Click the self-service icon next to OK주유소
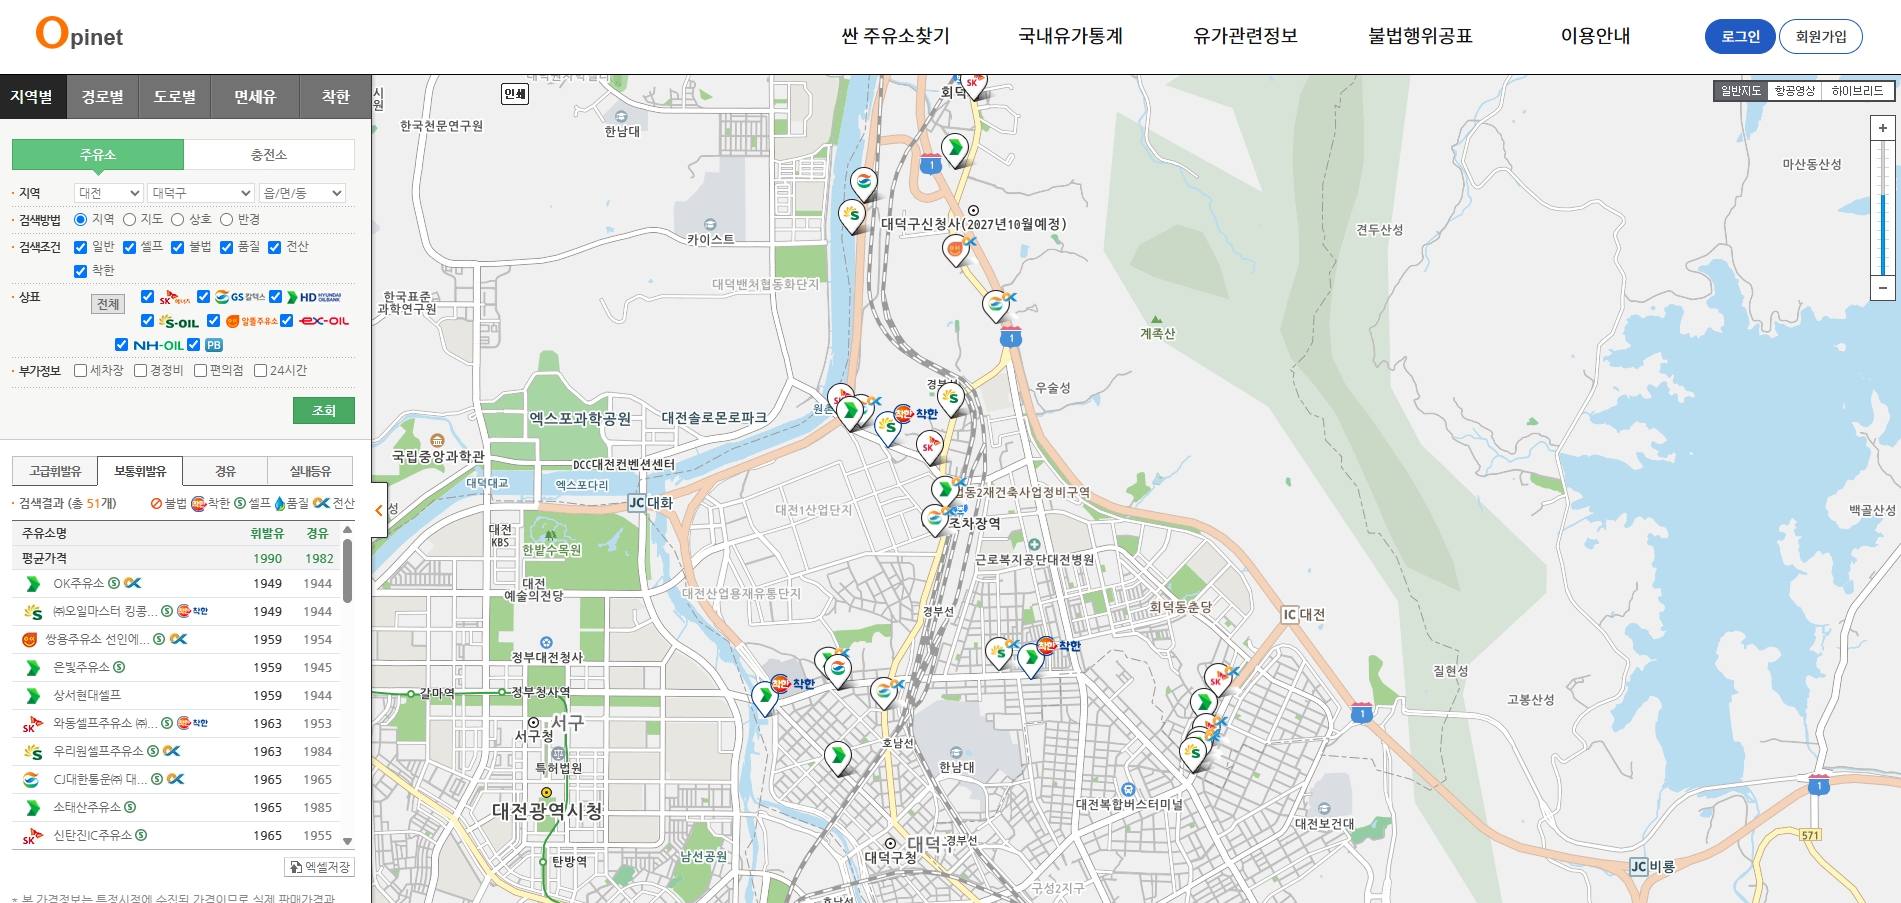The width and height of the screenshot is (1901, 903). pos(114,583)
